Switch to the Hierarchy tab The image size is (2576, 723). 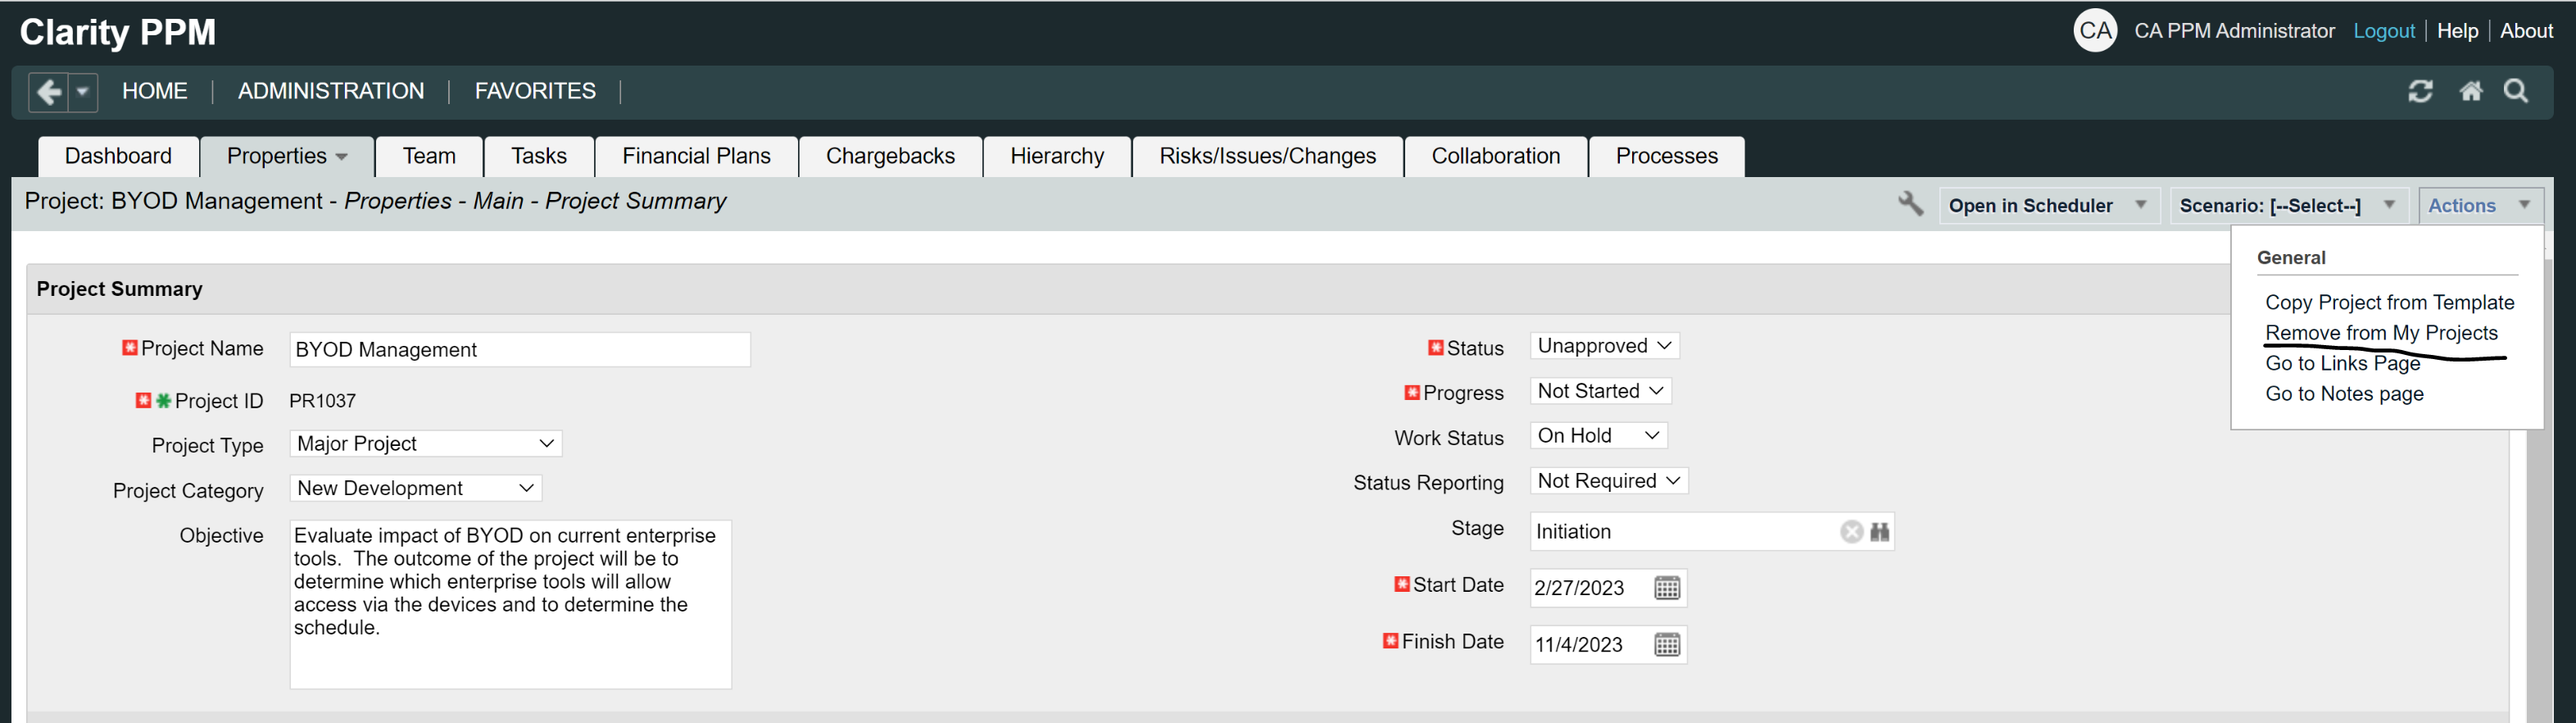pos(1057,157)
